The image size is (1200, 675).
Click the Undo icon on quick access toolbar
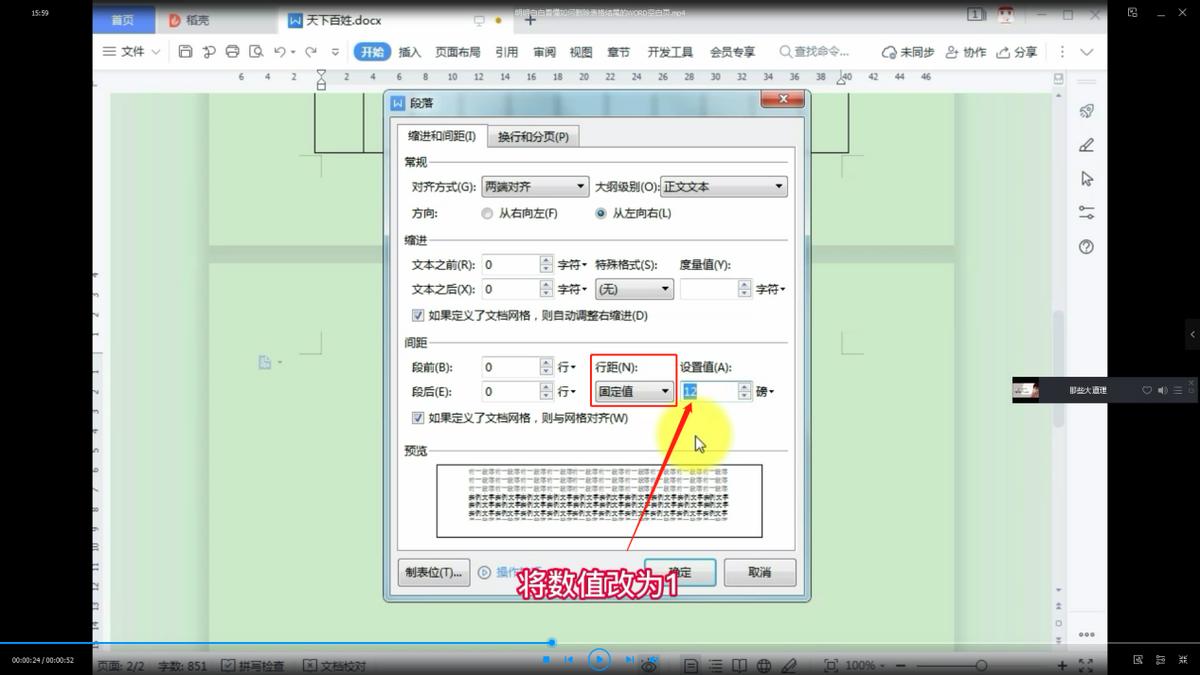pyautogui.click(x=280, y=51)
